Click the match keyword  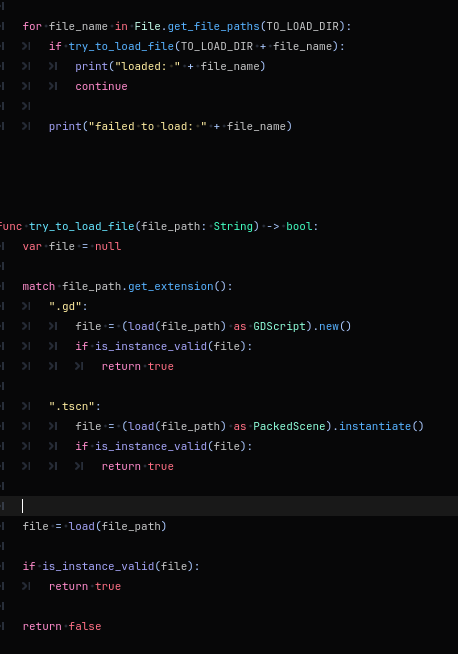pos(39,287)
